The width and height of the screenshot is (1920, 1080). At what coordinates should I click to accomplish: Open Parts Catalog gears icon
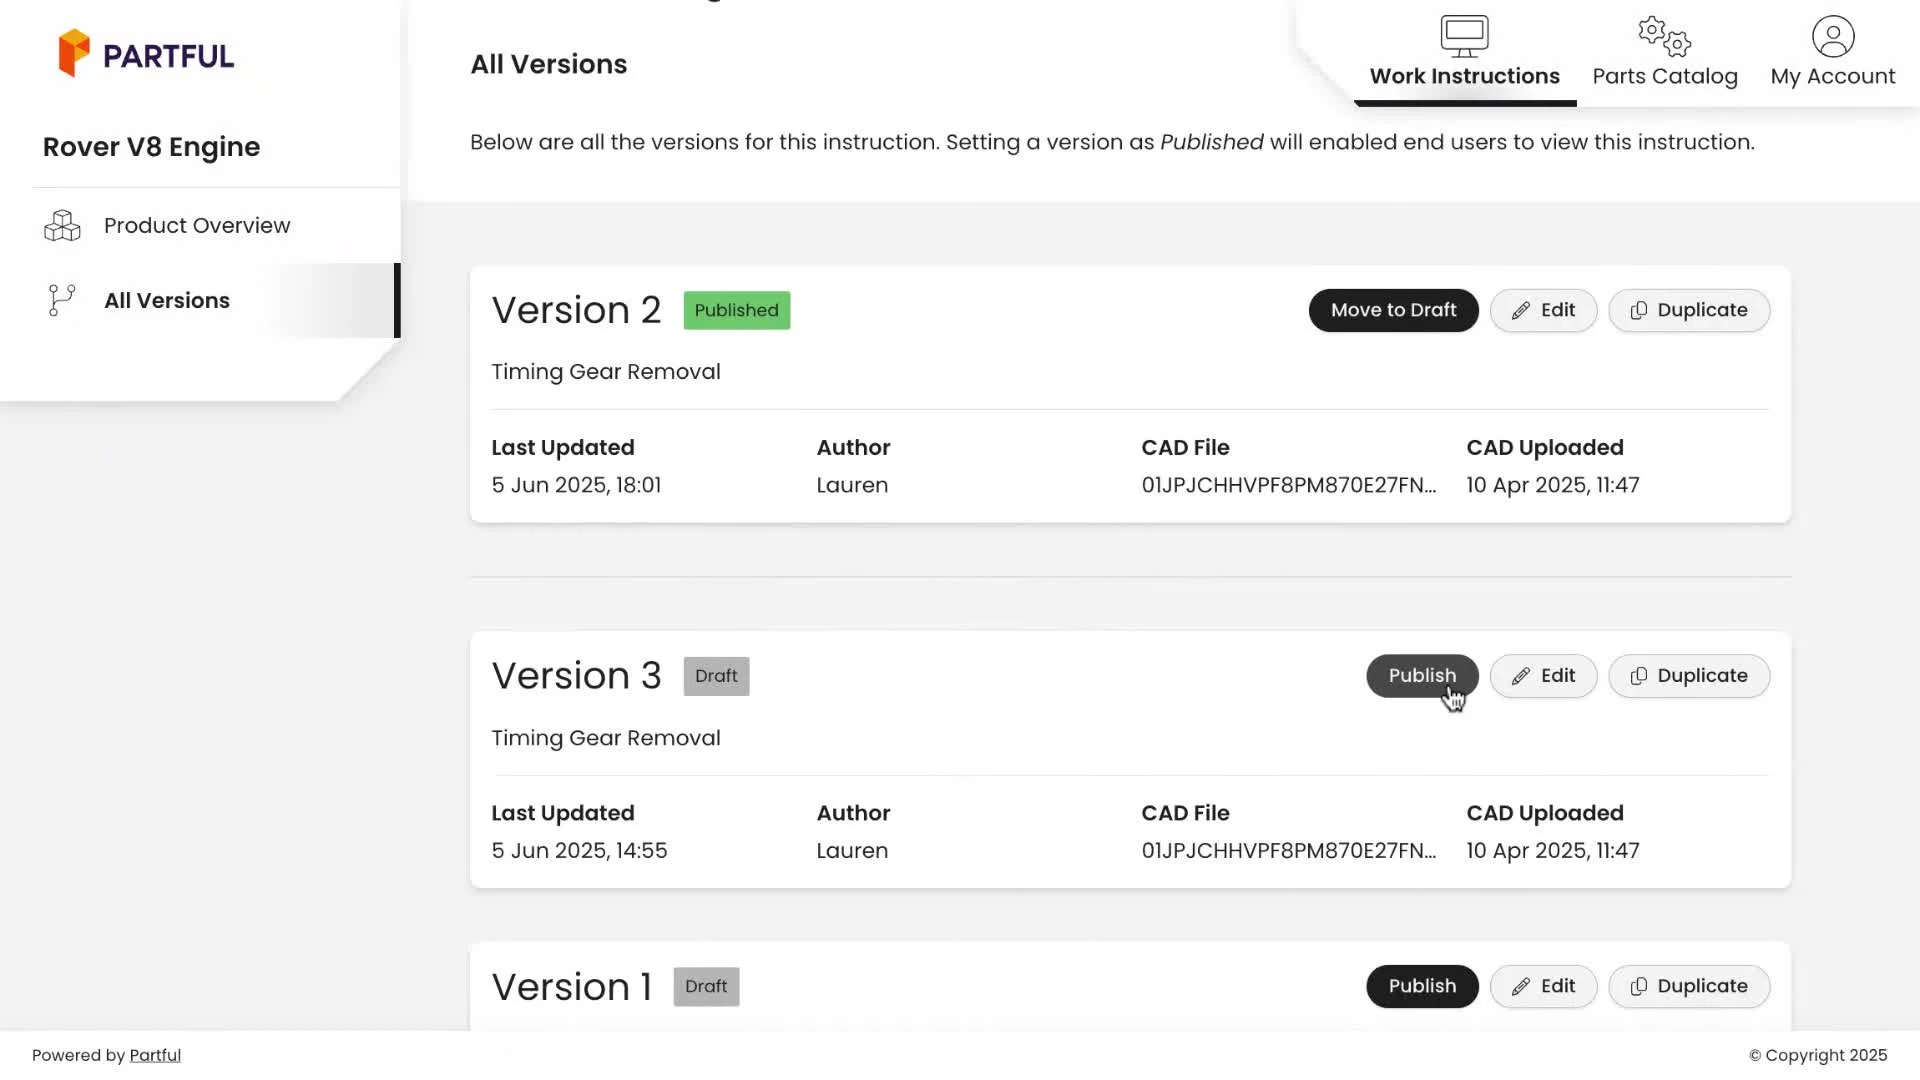[1664, 37]
